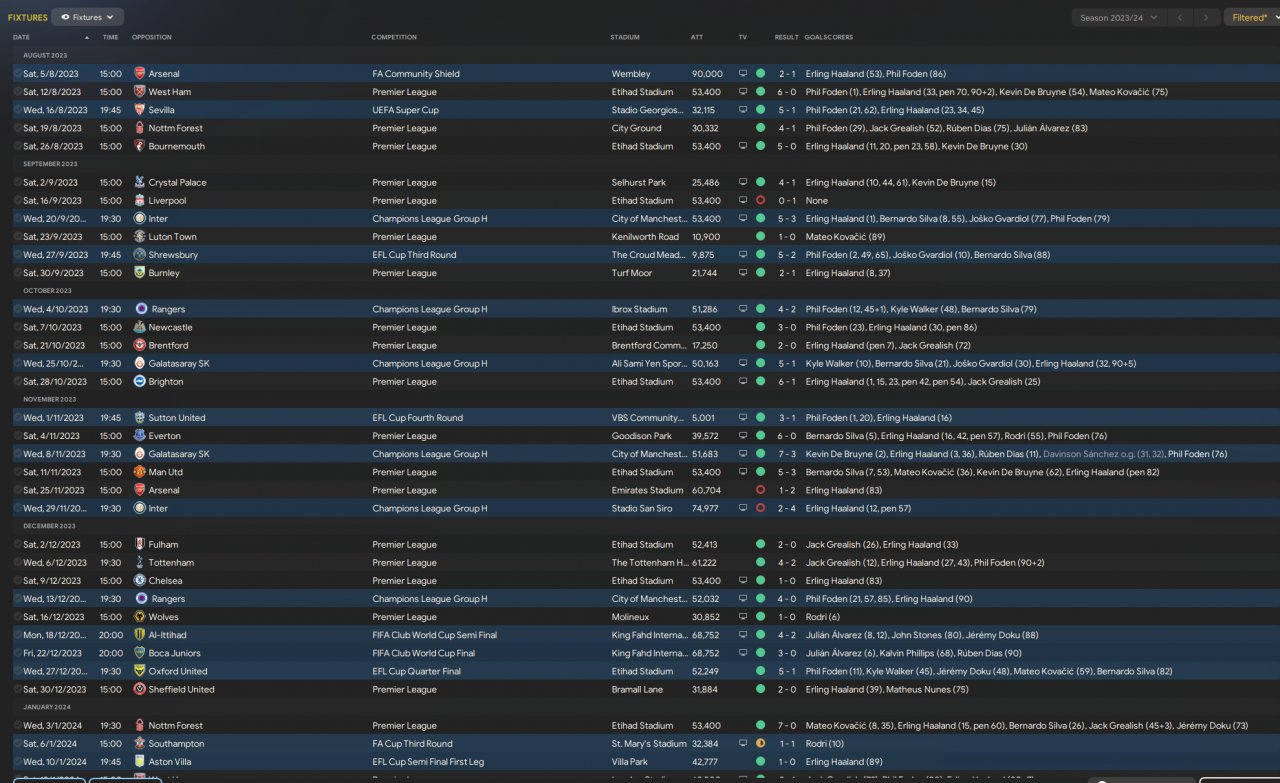Open the Wembley stadium link

[x=631, y=74]
